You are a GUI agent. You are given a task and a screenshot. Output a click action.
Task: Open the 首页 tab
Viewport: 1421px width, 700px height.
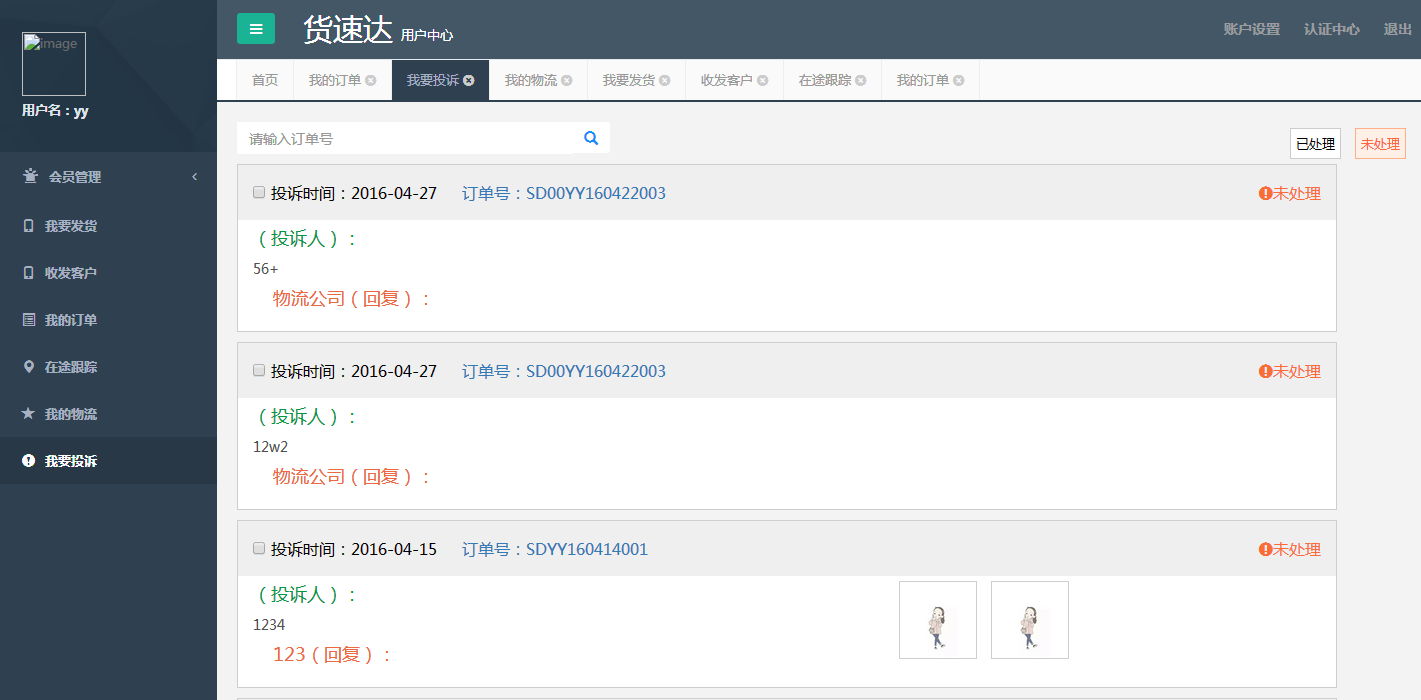coord(265,81)
